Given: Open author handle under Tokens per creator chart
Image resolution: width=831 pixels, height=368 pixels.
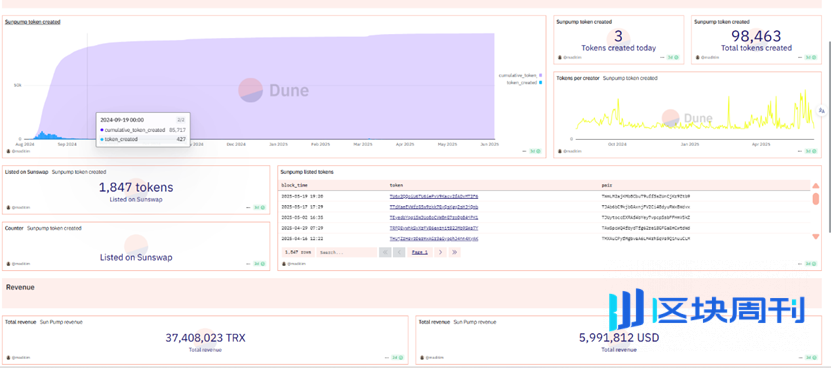Looking at the screenshot, I should tap(568, 151).
